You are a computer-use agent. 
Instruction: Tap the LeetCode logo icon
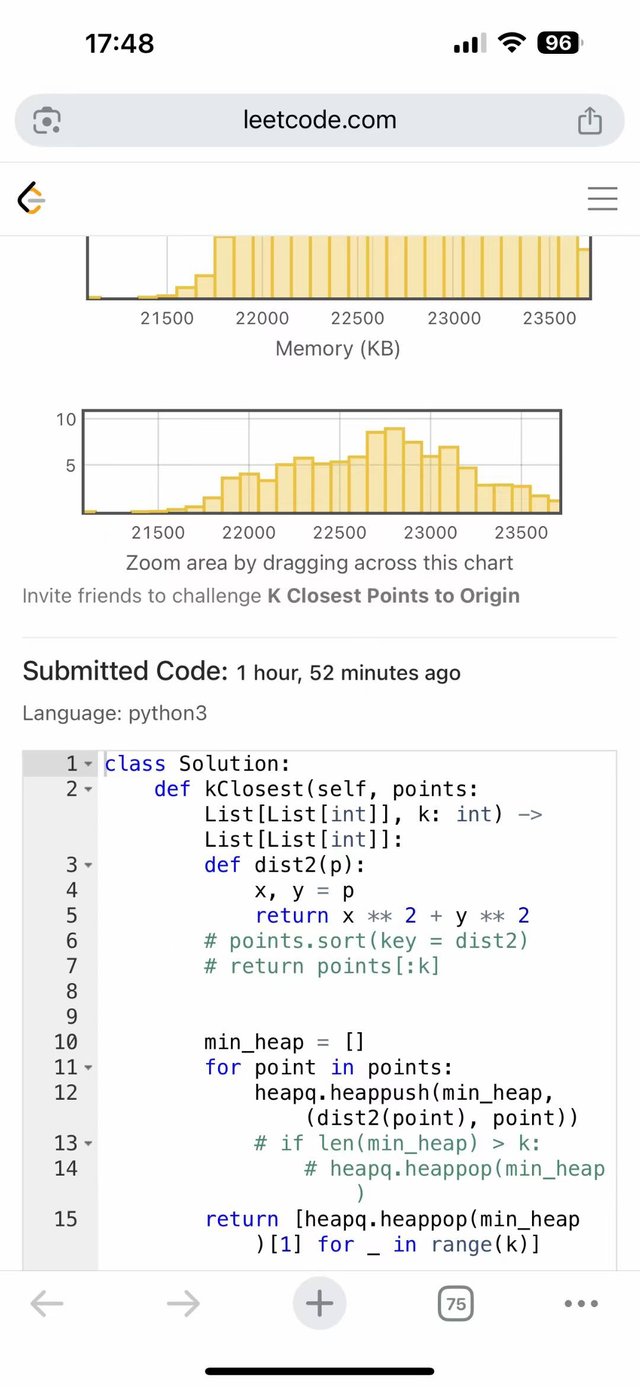(x=32, y=199)
